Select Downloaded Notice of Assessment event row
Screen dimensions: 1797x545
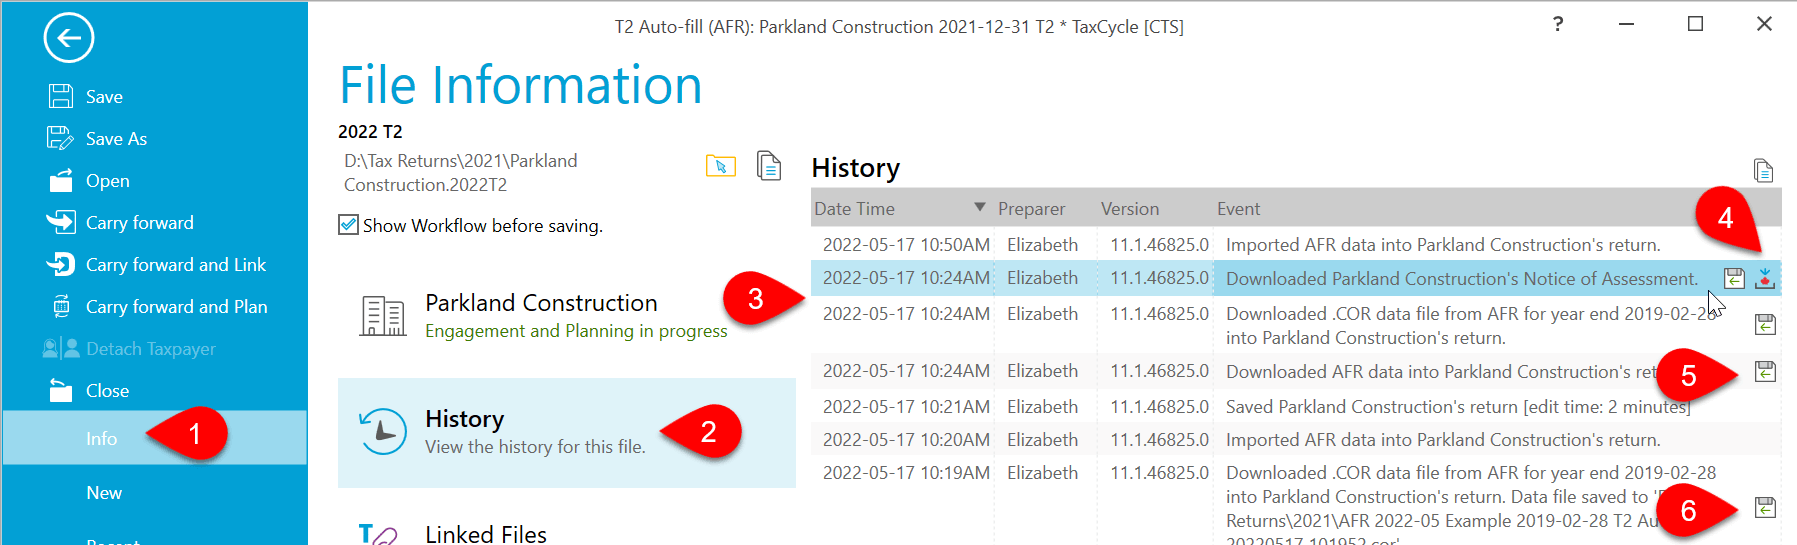tap(1296, 278)
